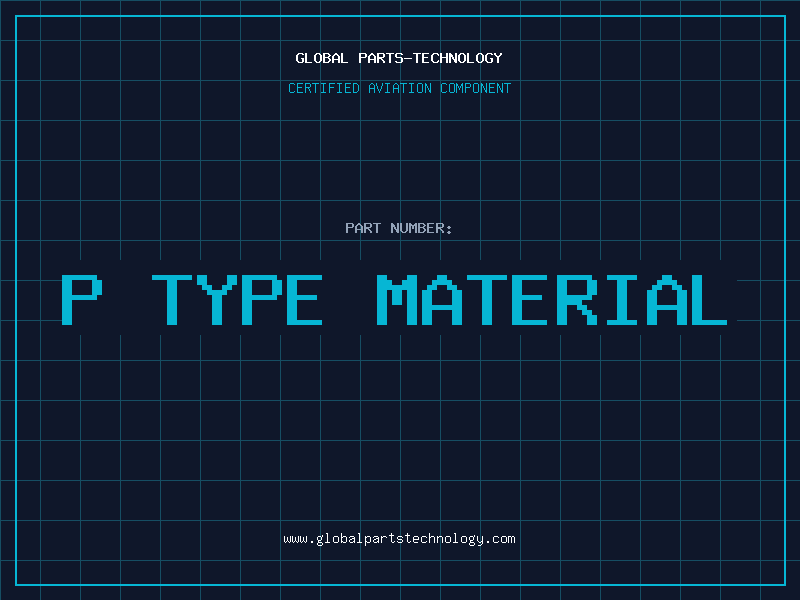
Task: Click the word CERTIFIED in the subtitle
Action: pos(324,88)
